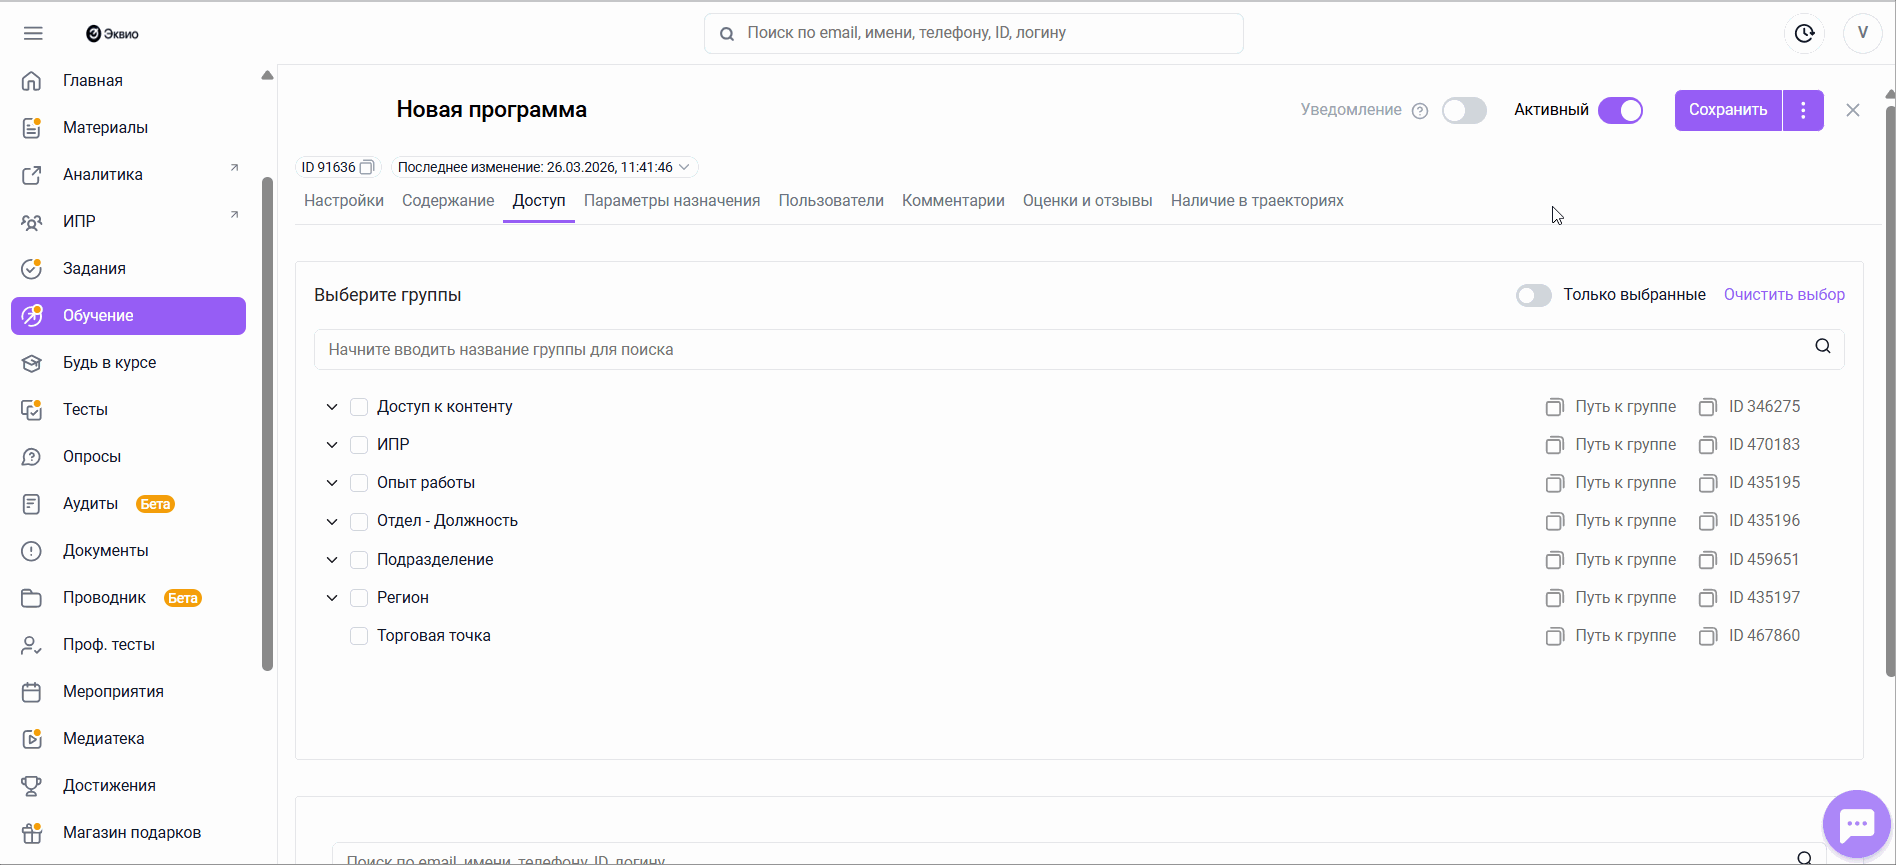Enable the Только выбранные switch
The height and width of the screenshot is (865, 1896).
(x=1533, y=295)
